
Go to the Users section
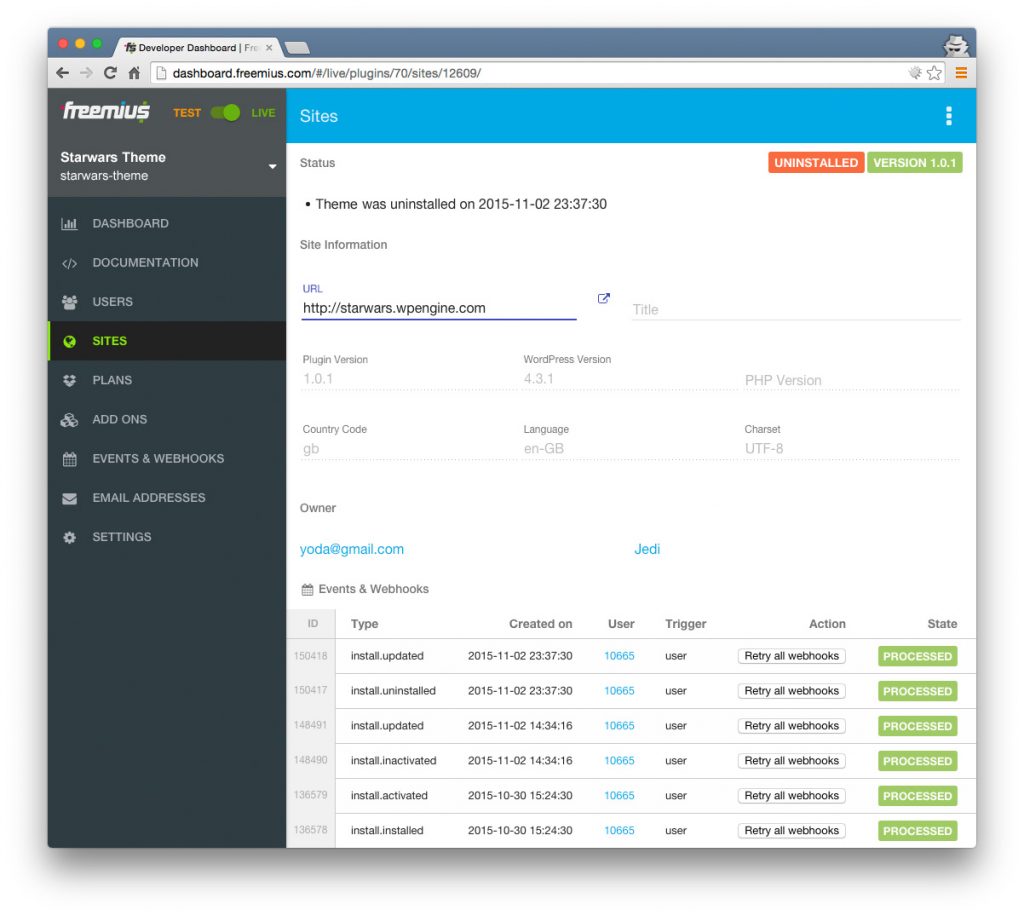click(x=167, y=302)
